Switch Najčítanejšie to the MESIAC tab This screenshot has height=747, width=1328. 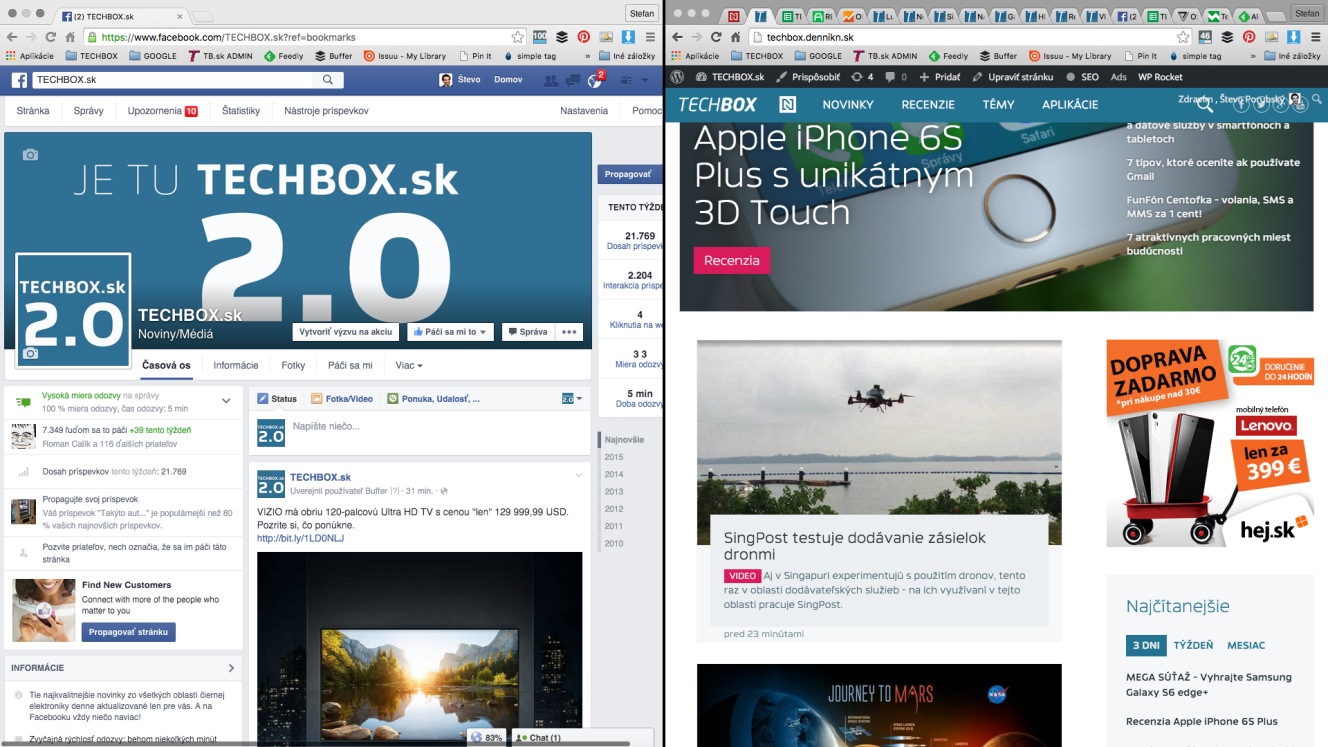click(x=1245, y=645)
